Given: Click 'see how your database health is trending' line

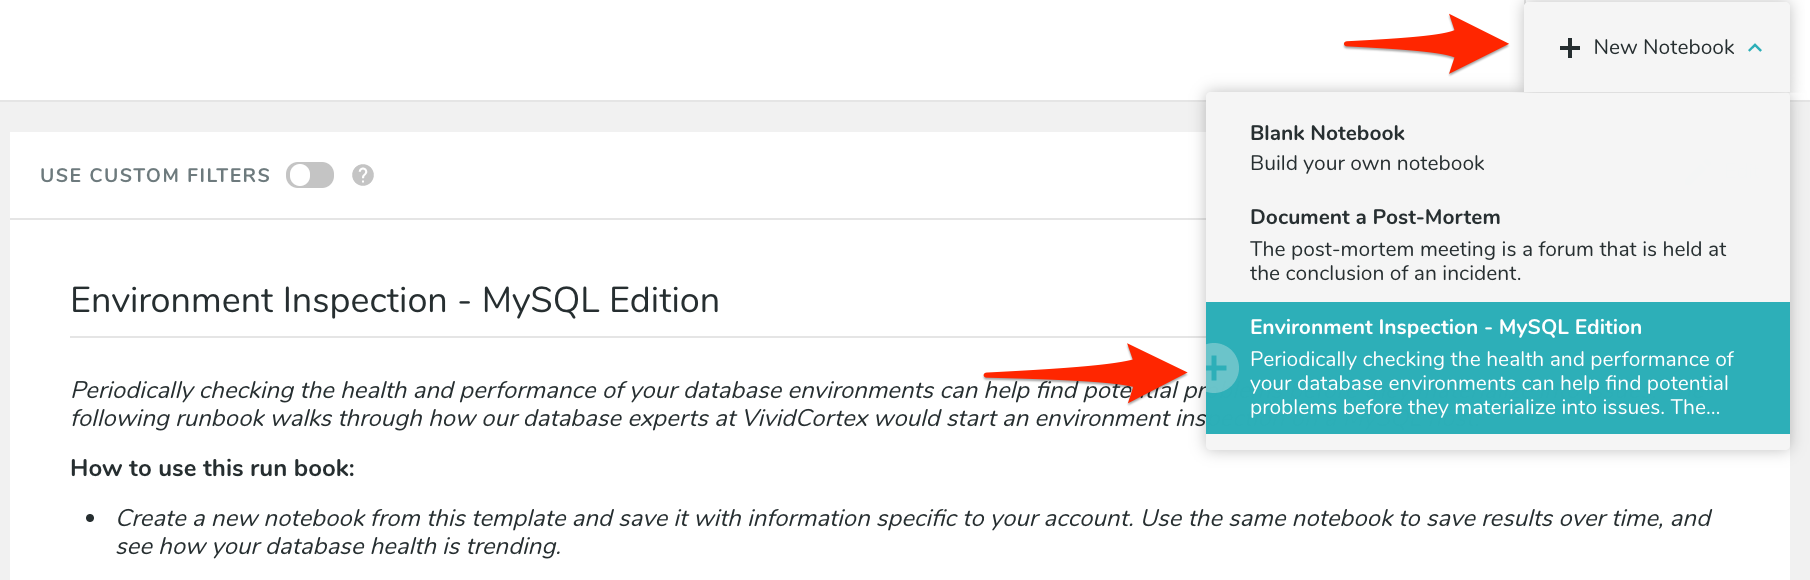Looking at the screenshot, I should coord(338,546).
